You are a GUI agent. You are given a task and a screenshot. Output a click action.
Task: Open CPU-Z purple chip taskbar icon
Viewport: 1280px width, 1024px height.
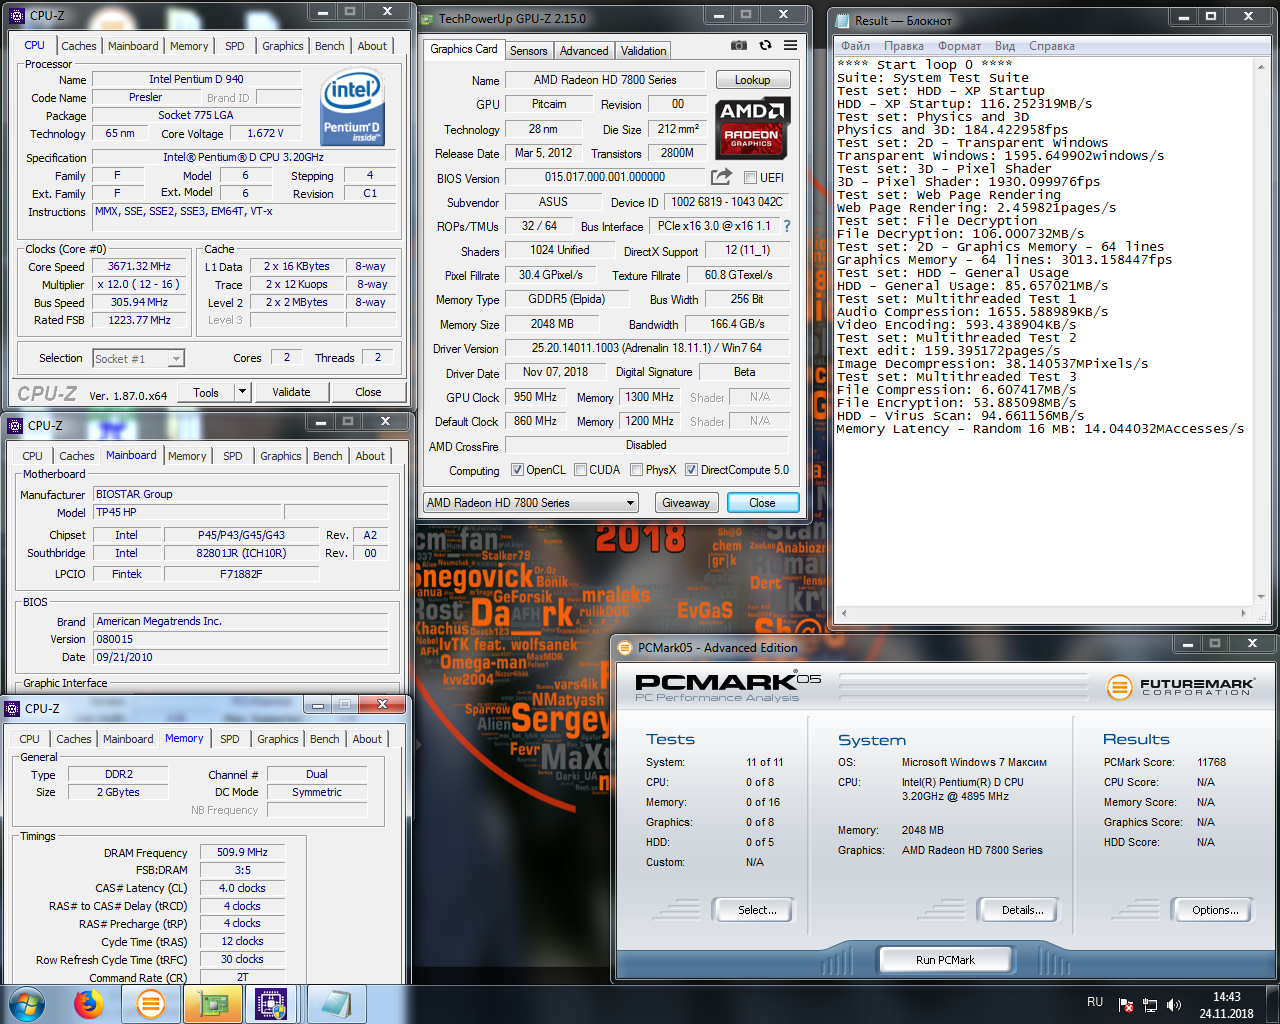coord(271,1004)
